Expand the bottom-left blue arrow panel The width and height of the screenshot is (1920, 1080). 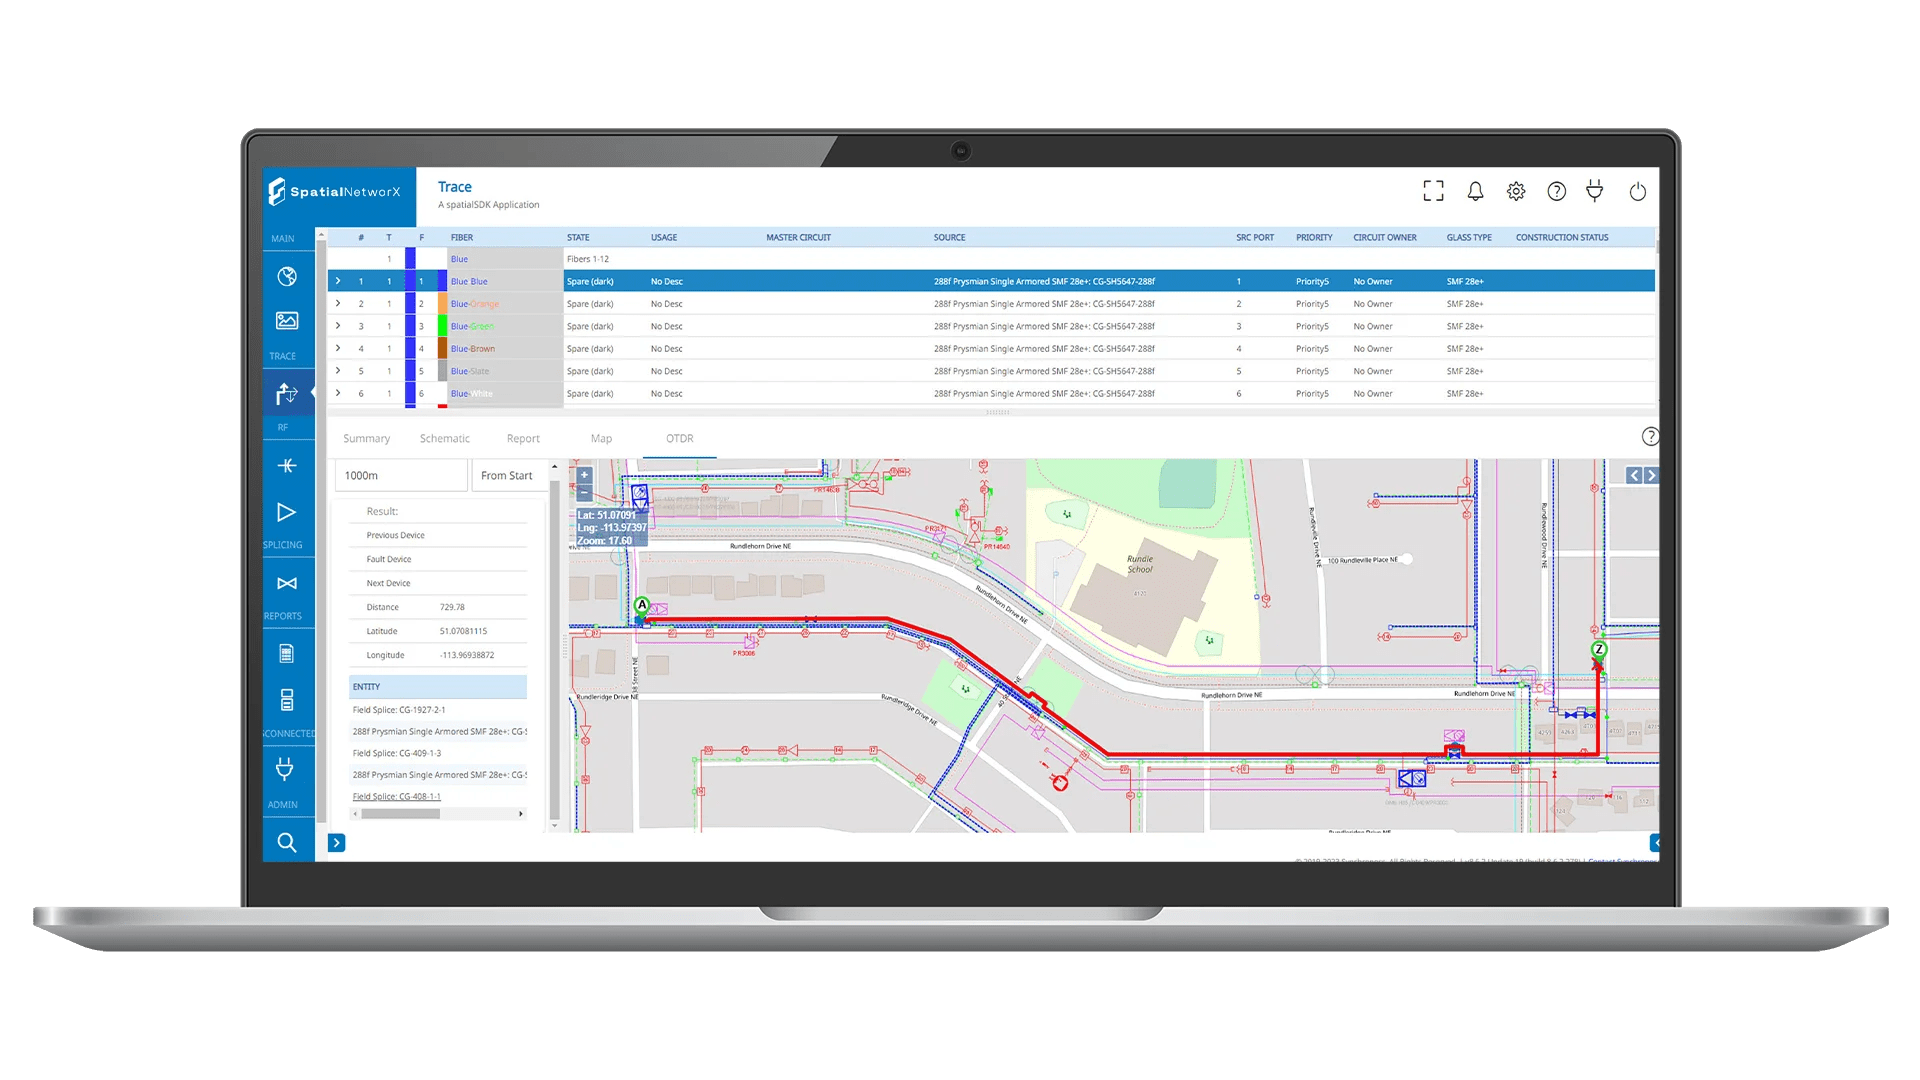(337, 843)
